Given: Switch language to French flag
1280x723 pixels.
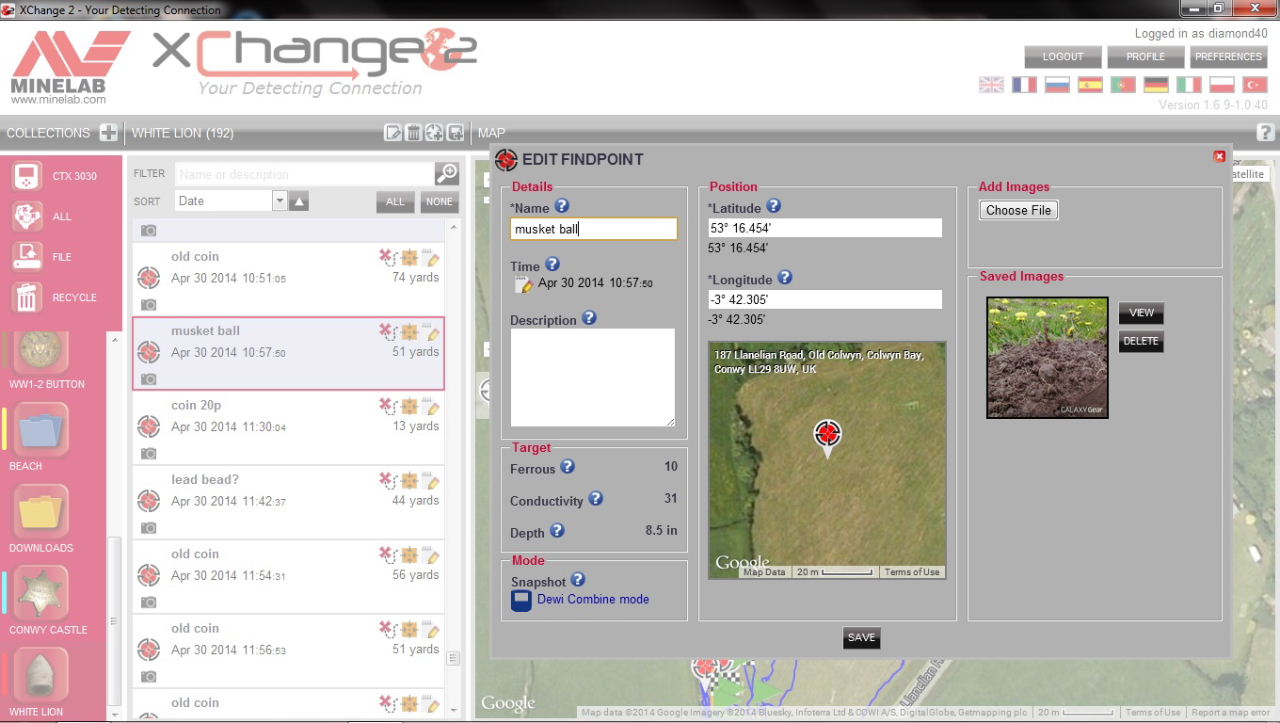Looking at the screenshot, I should pos(1024,85).
